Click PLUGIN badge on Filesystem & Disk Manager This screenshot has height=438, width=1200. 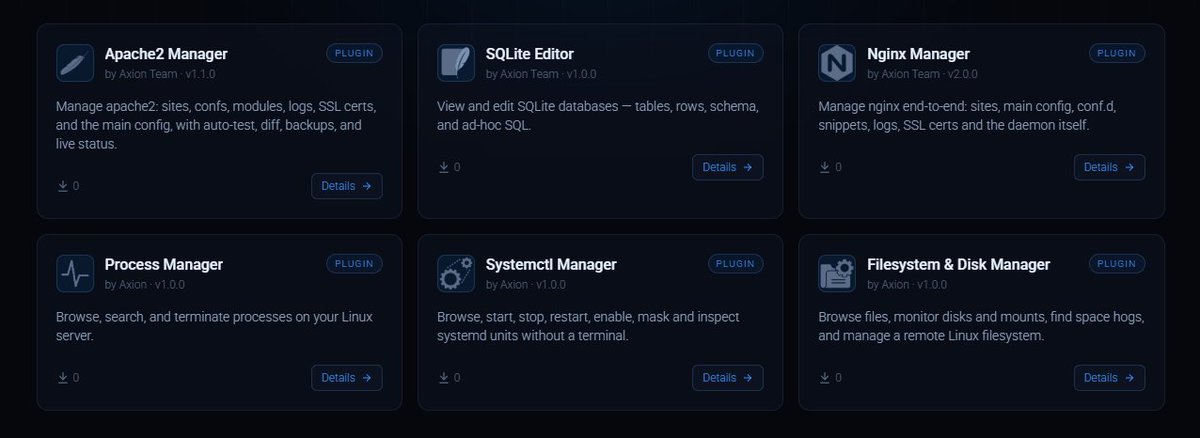[x=1117, y=264]
